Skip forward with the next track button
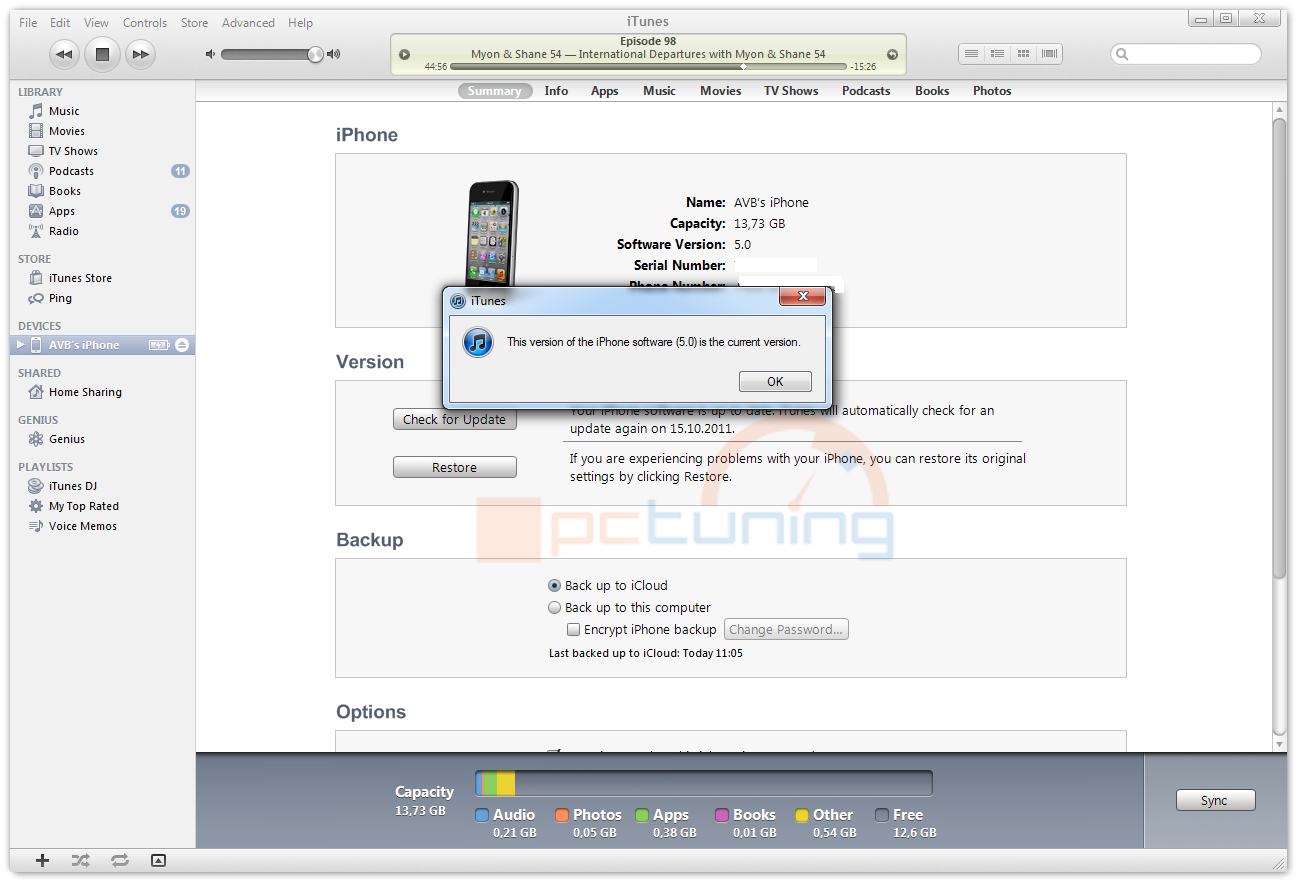Image resolution: width=1299 pixels, height=881 pixels. pos(140,54)
